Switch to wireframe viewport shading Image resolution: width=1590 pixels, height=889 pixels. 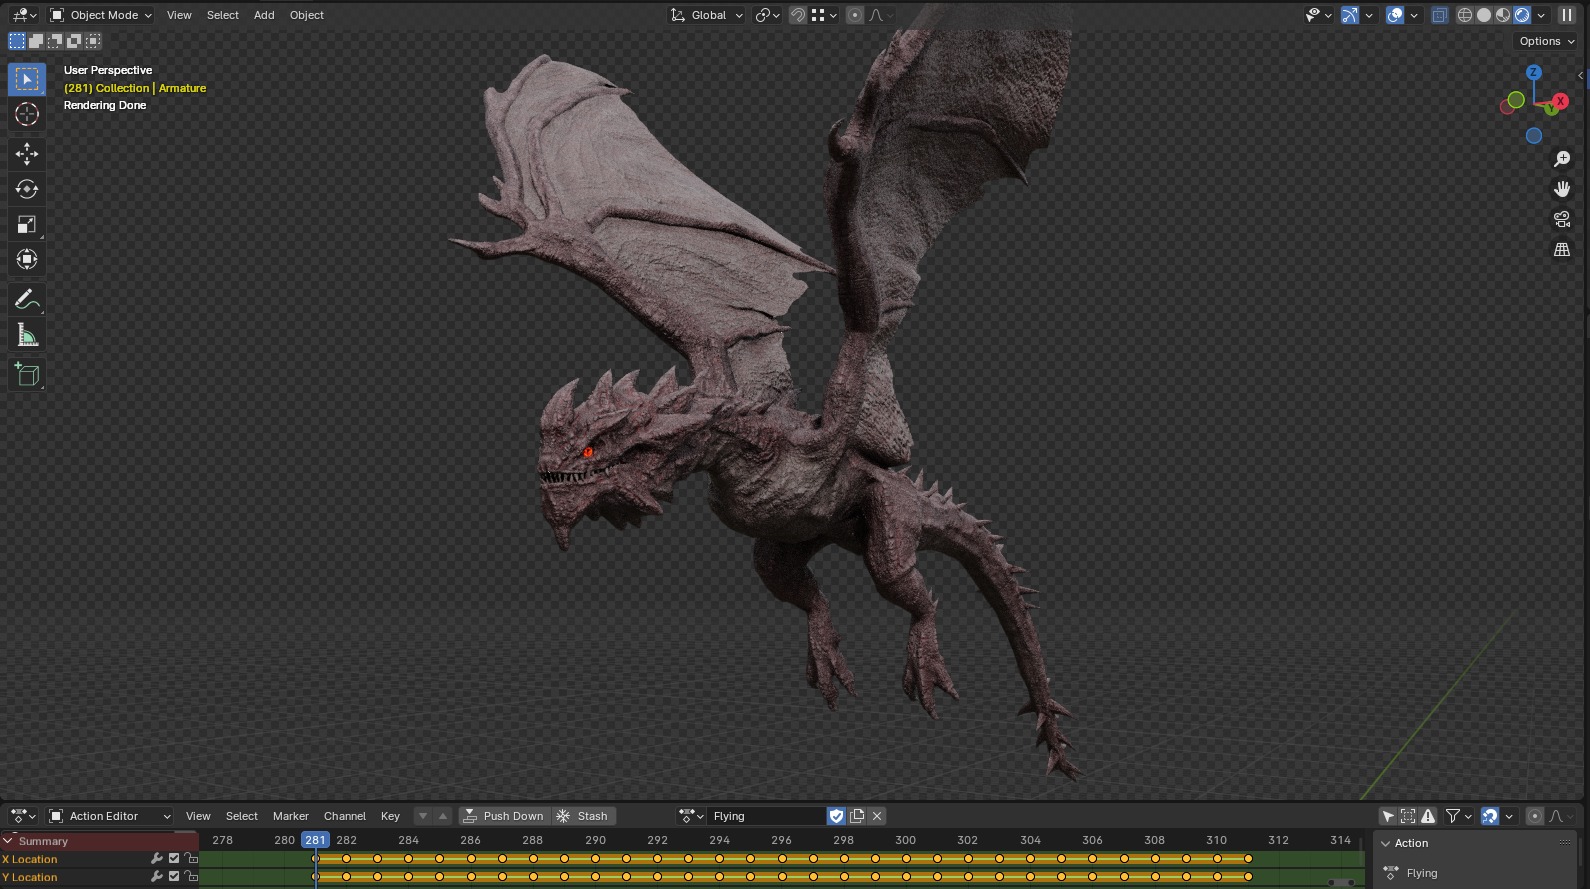(1465, 15)
